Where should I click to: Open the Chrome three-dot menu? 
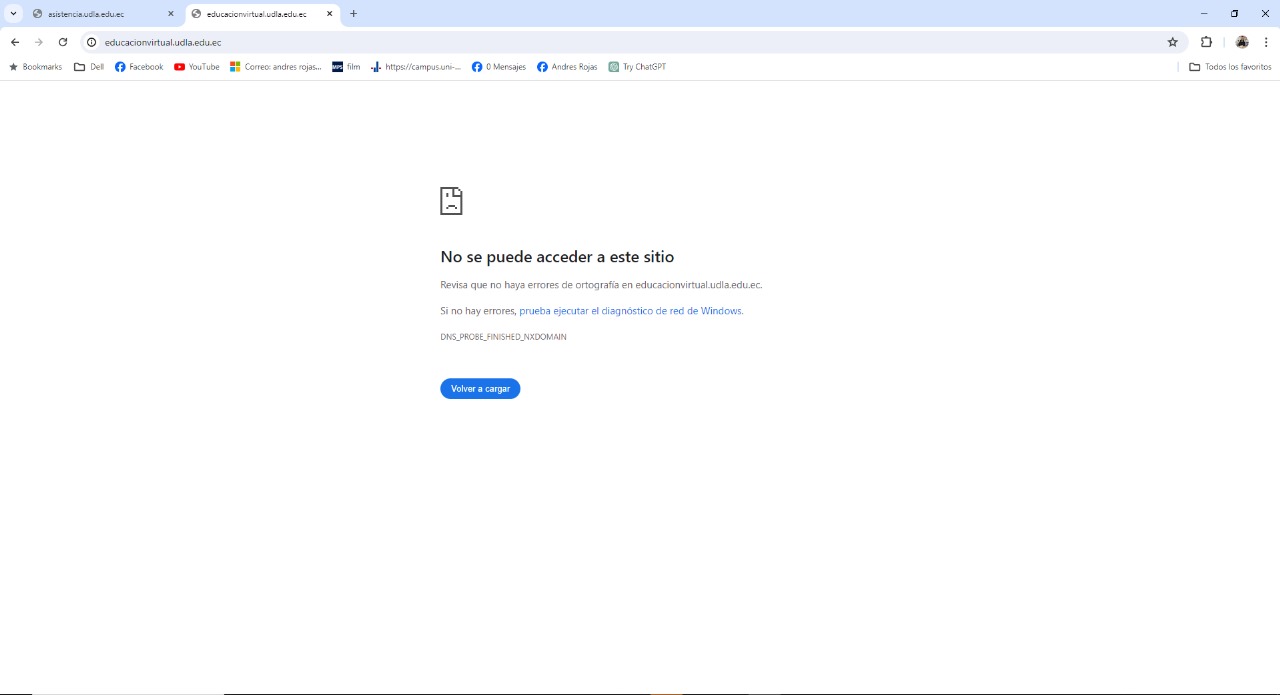pos(1266,42)
